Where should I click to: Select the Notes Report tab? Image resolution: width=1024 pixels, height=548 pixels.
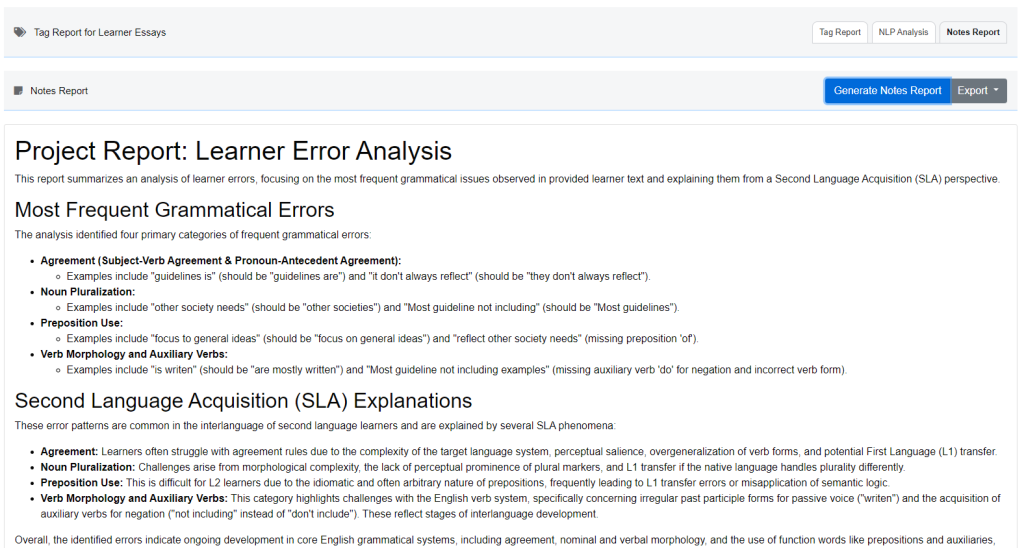click(x=972, y=32)
